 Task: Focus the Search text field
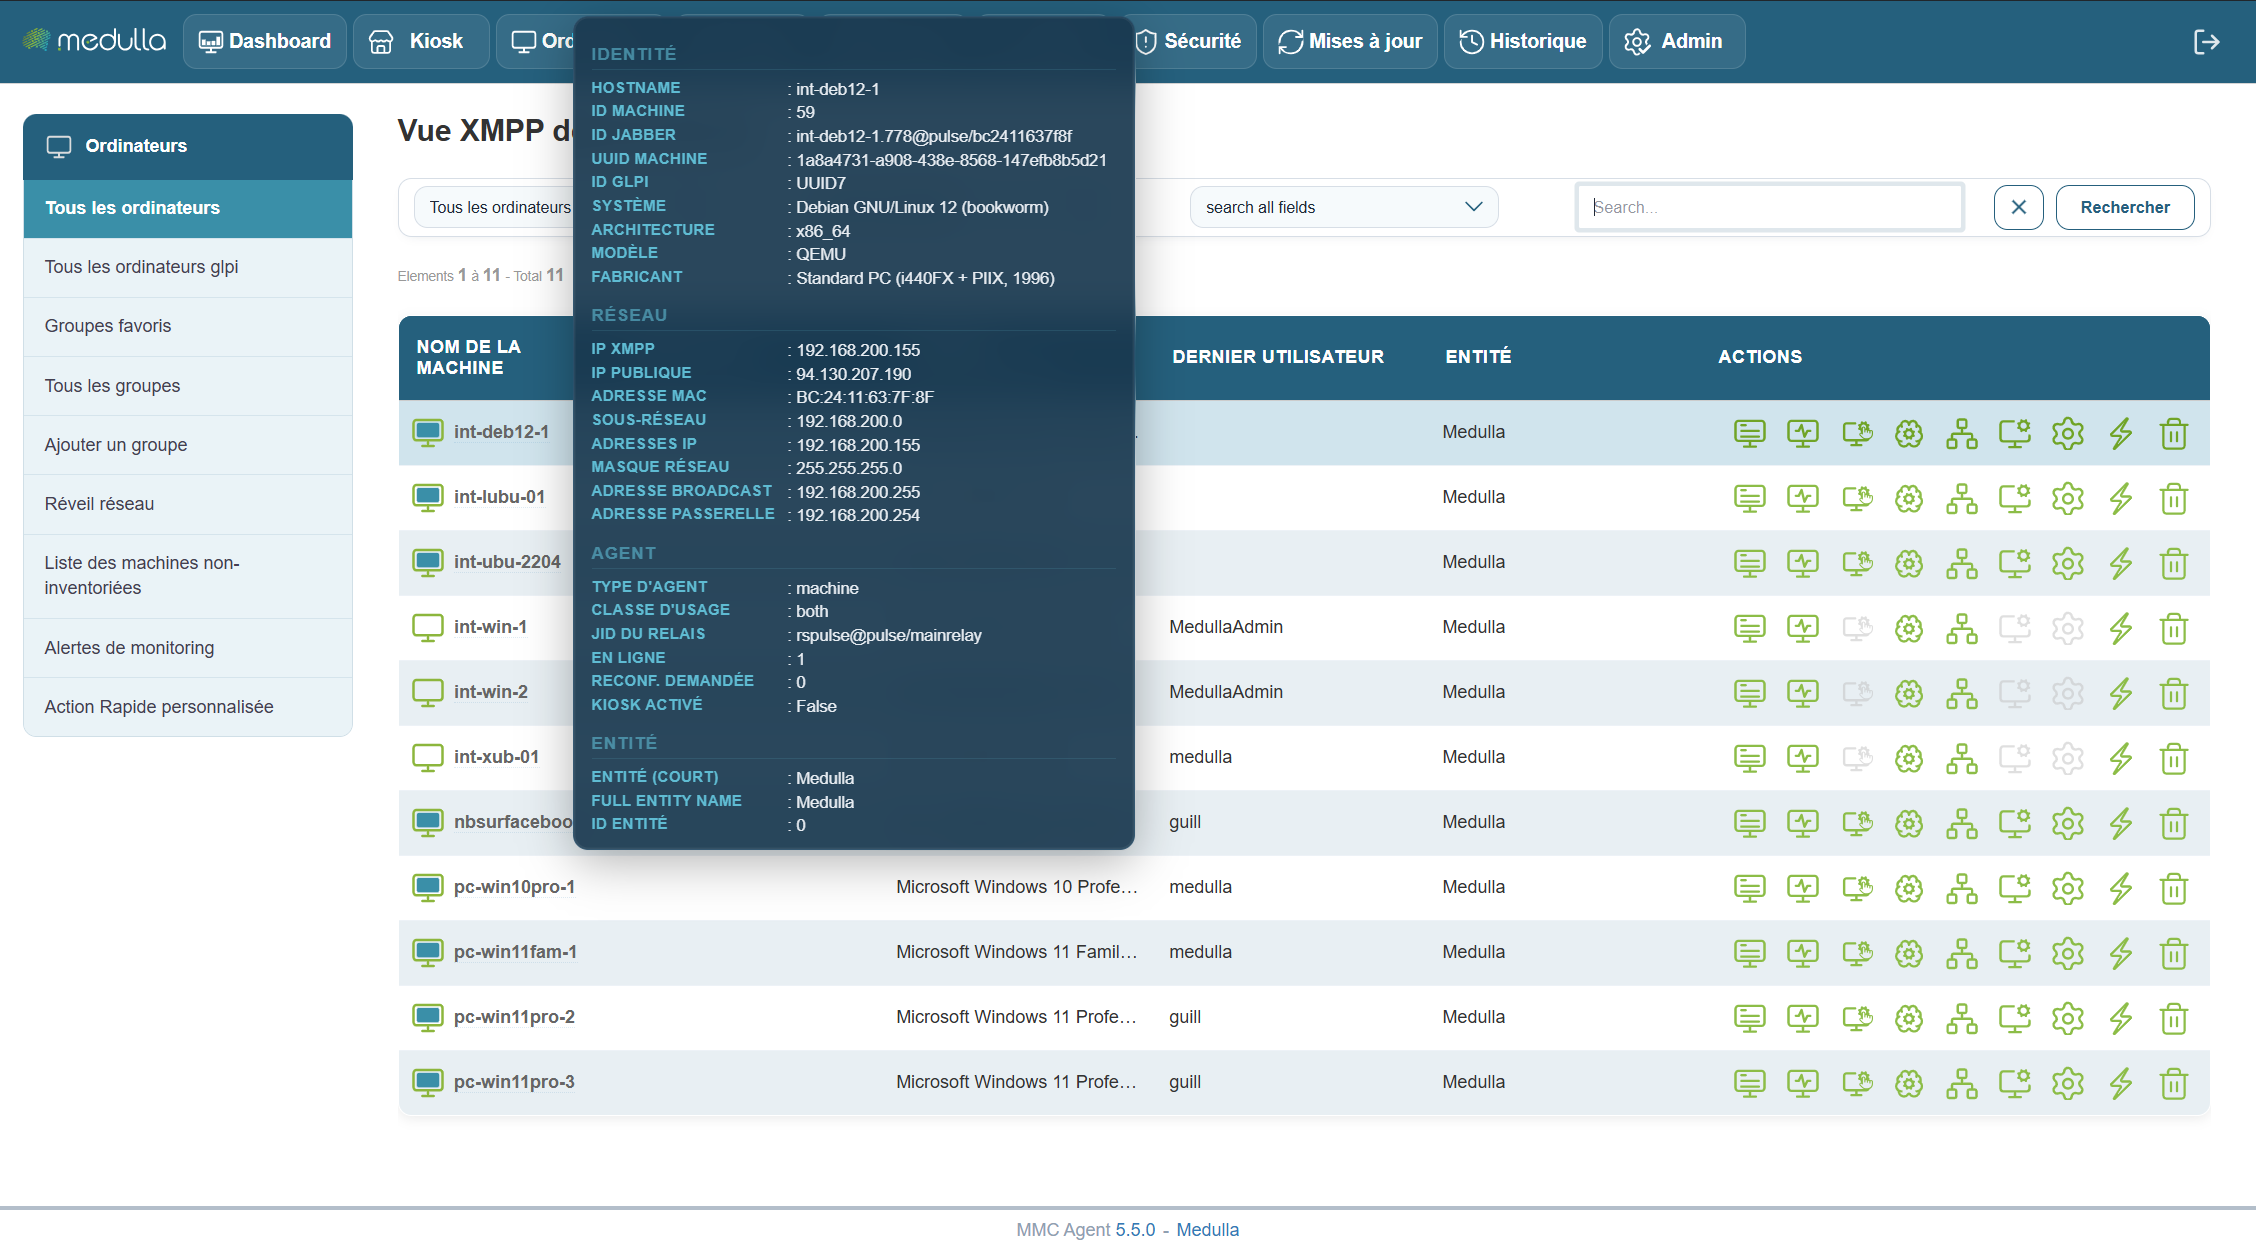click(x=1769, y=207)
